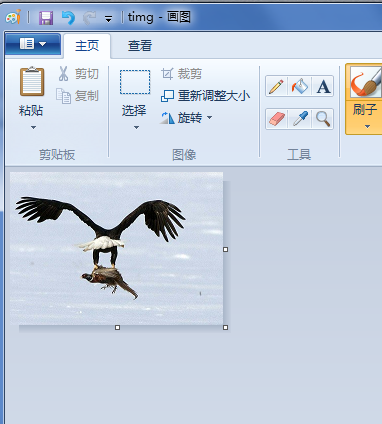Open the Paint file menu button

pos(33,44)
